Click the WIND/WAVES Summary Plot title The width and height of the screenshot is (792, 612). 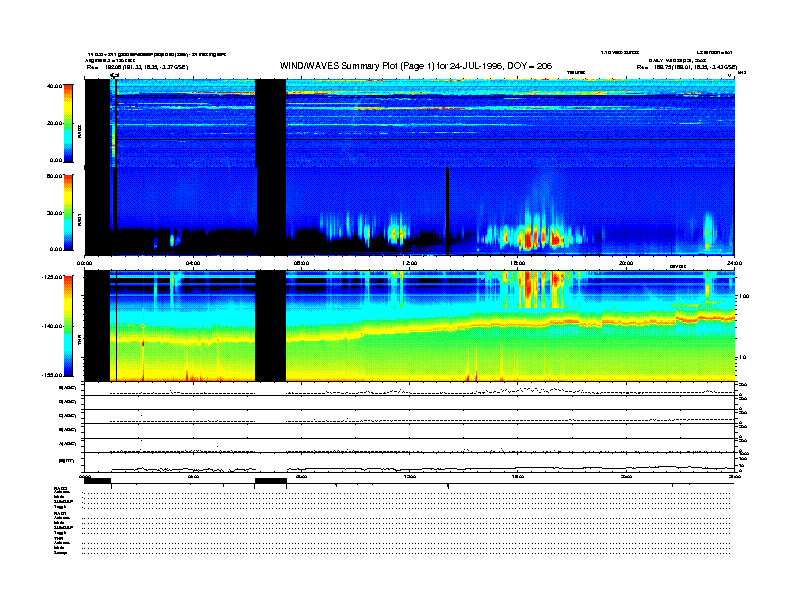click(x=416, y=66)
